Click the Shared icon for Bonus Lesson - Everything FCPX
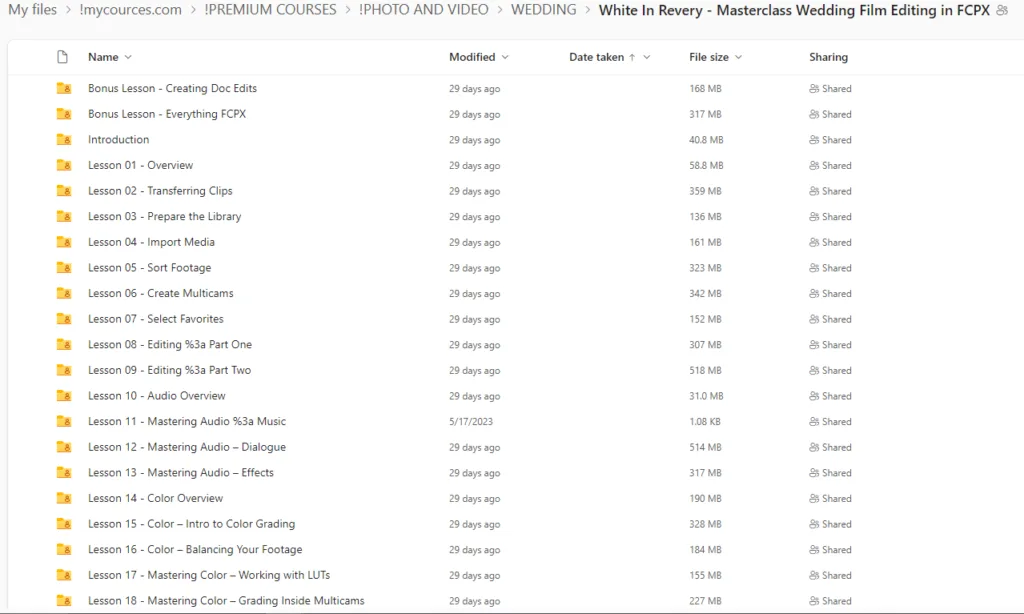Image resolution: width=1024 pixels, height=614 pixels. click(814, 115)
